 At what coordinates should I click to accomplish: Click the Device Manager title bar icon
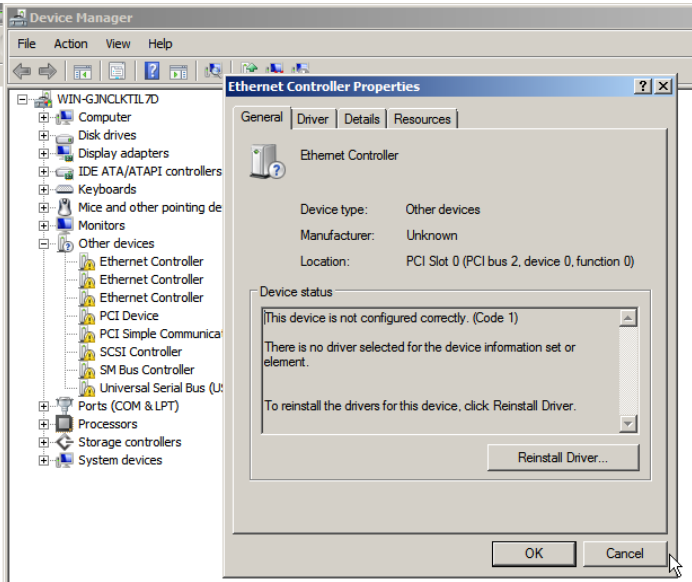pos(18,18)
